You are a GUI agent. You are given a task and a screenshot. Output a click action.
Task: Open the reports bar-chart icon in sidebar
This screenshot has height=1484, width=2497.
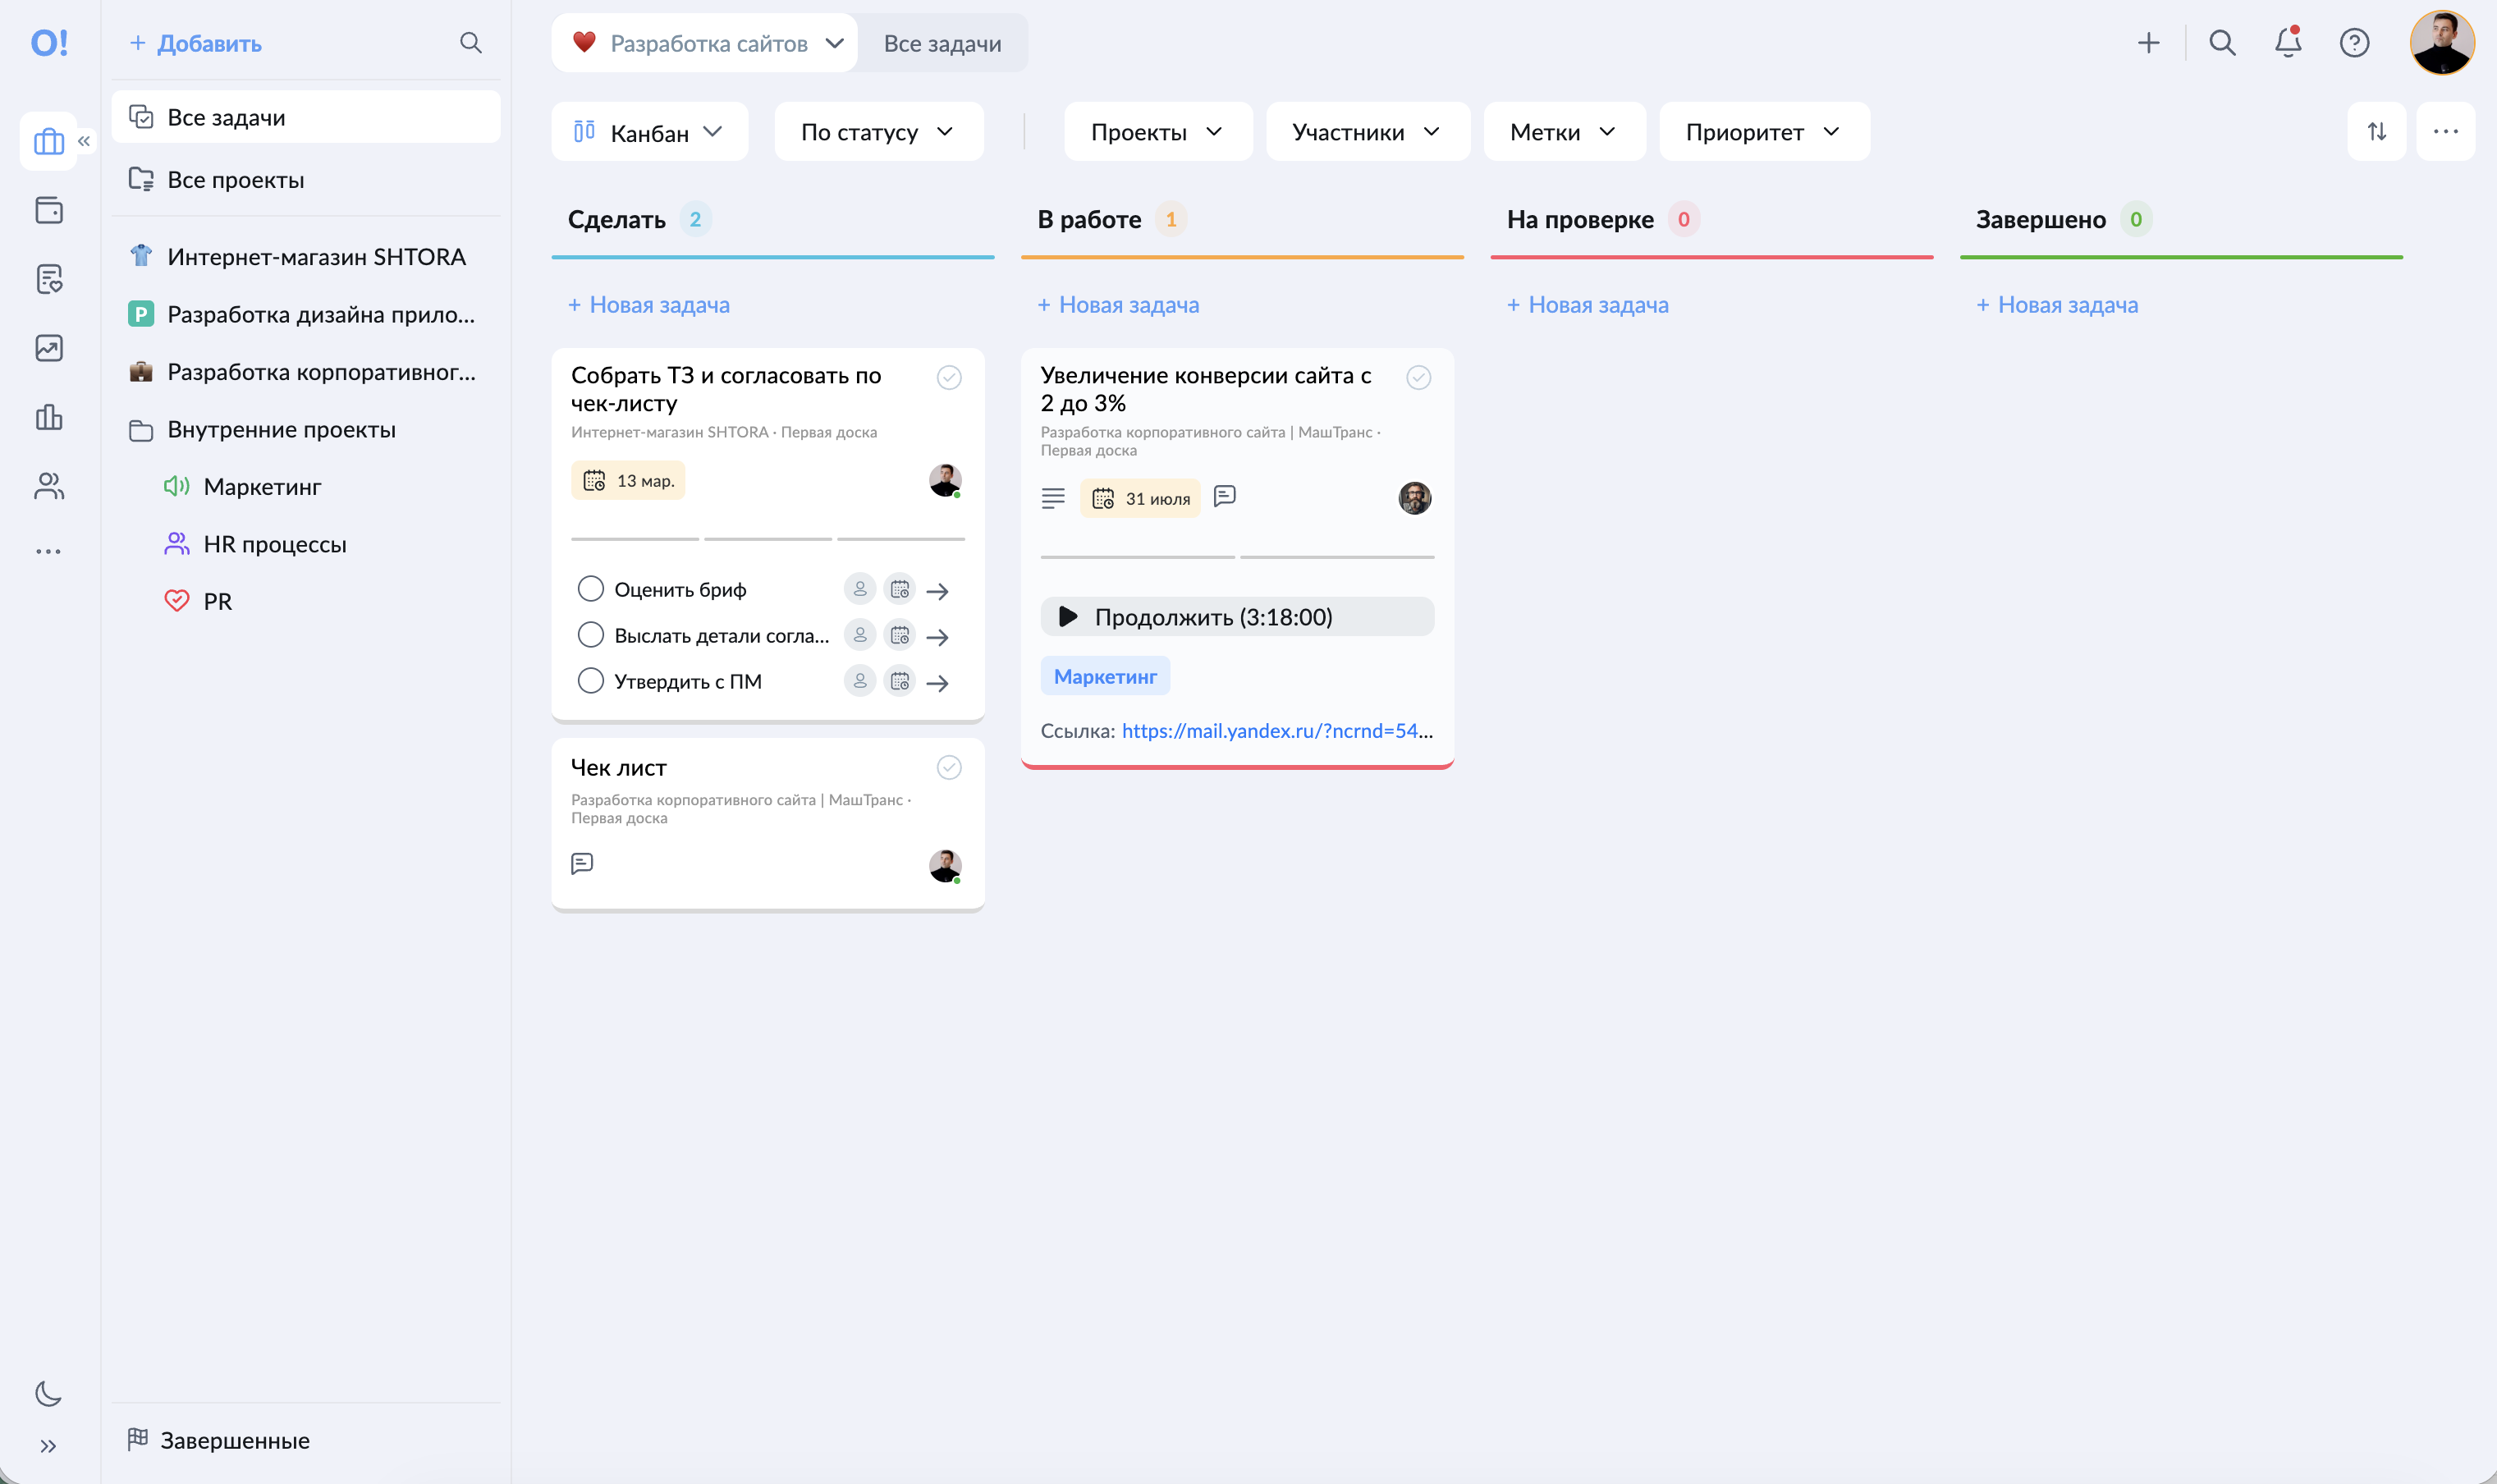click(x=48, y=418)
